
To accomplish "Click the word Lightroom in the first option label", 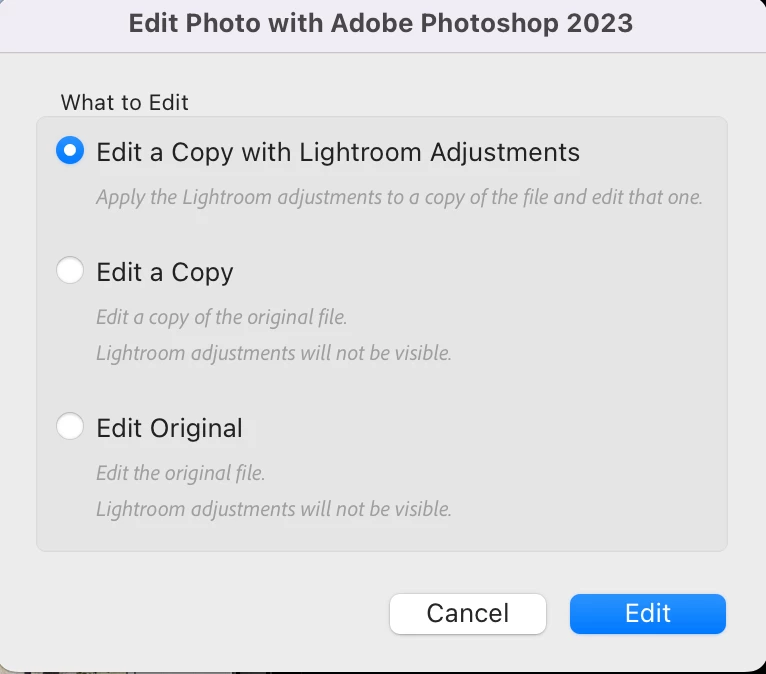I will click(362, 152).
